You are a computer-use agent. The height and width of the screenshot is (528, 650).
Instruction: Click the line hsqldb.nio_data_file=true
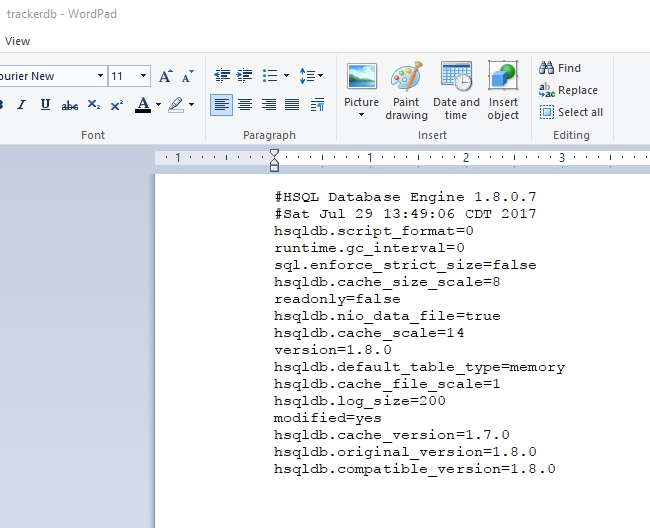387,316
